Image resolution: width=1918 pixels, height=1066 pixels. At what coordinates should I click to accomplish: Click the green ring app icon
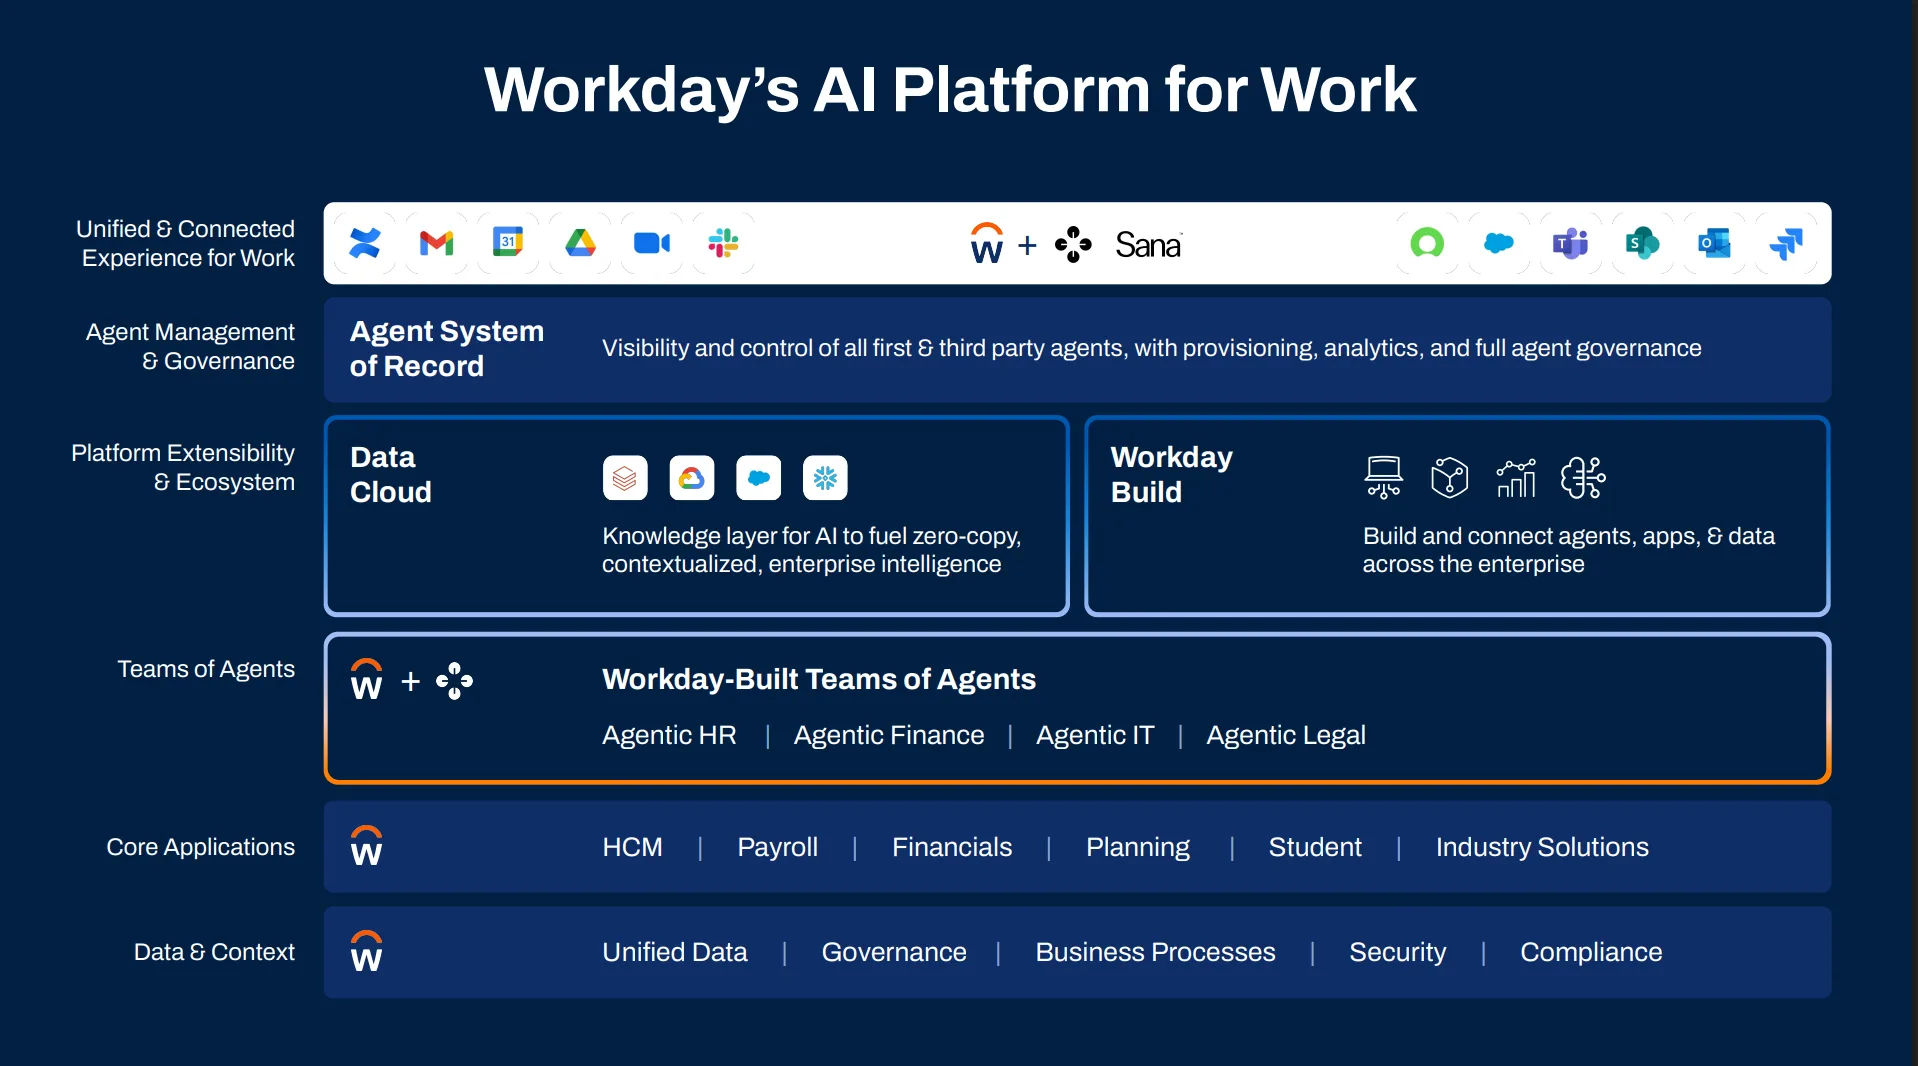point(1427,243)
